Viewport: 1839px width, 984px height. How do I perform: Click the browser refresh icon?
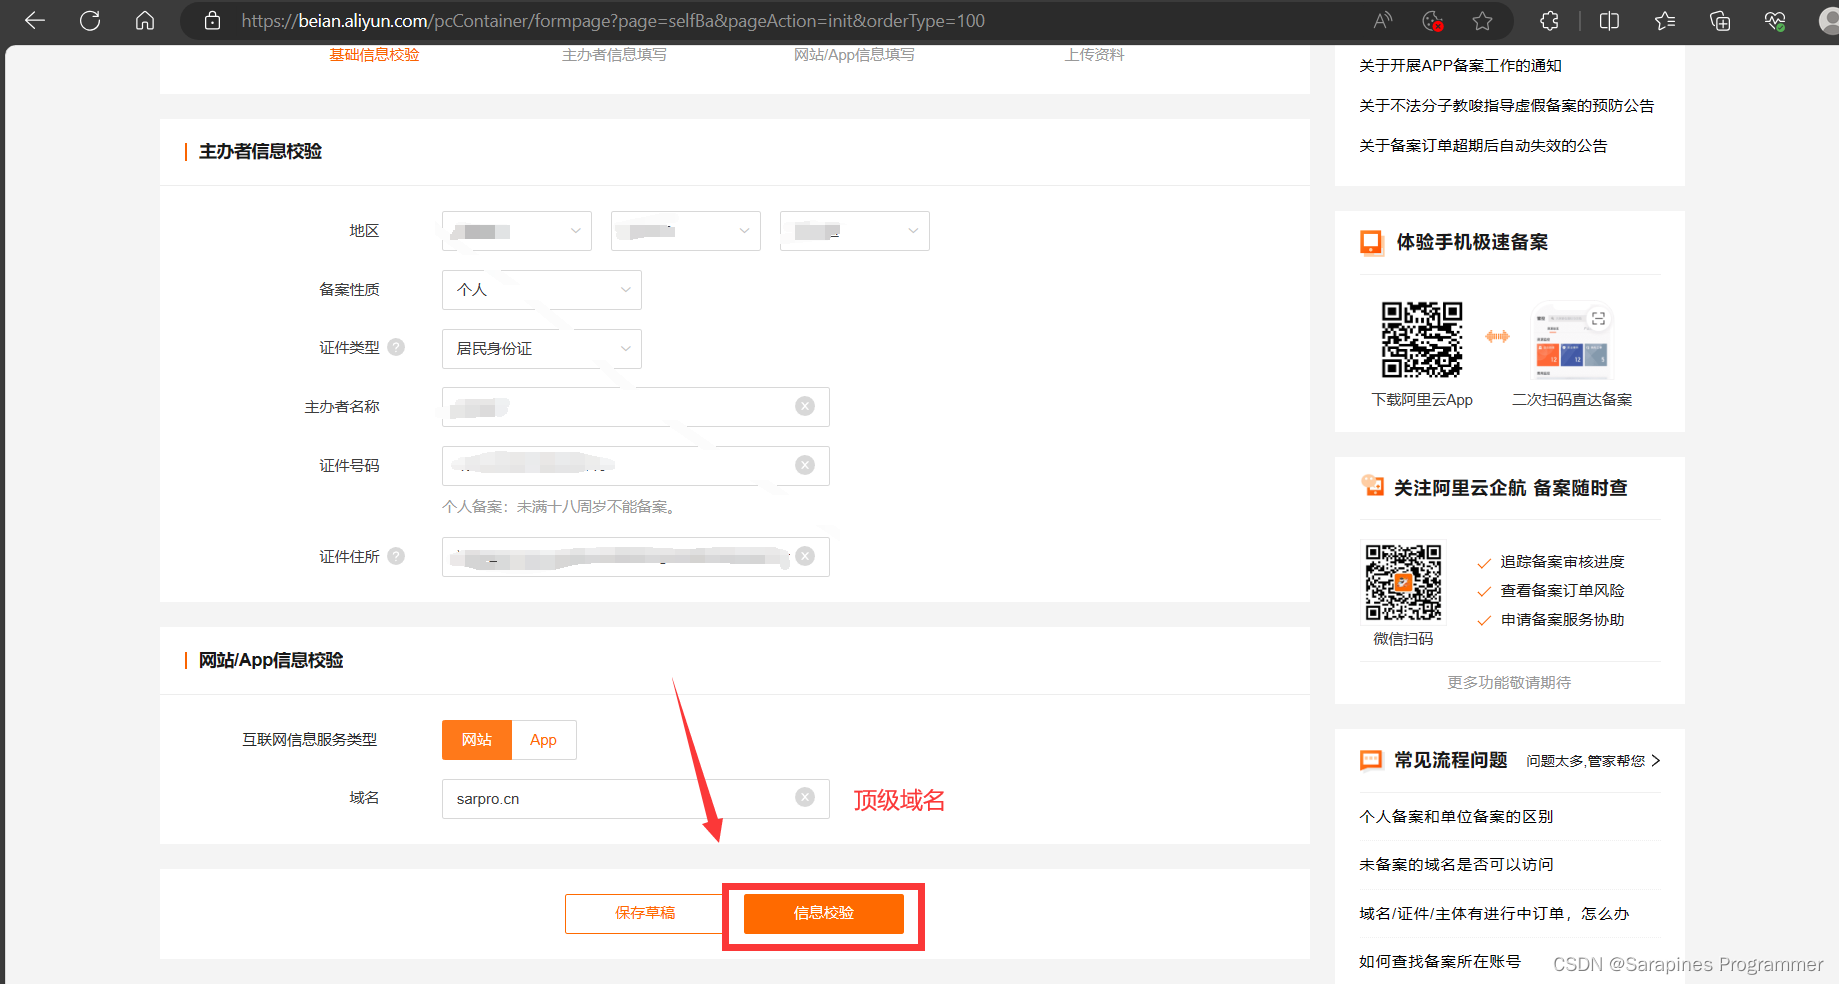pos(90,21)
